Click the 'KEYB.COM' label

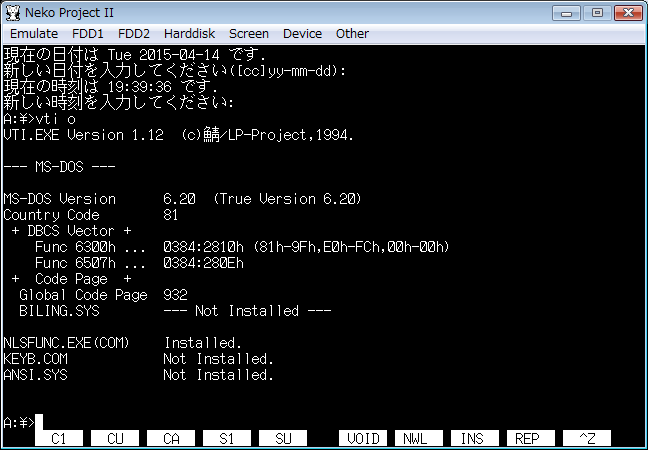coord(36,359)
